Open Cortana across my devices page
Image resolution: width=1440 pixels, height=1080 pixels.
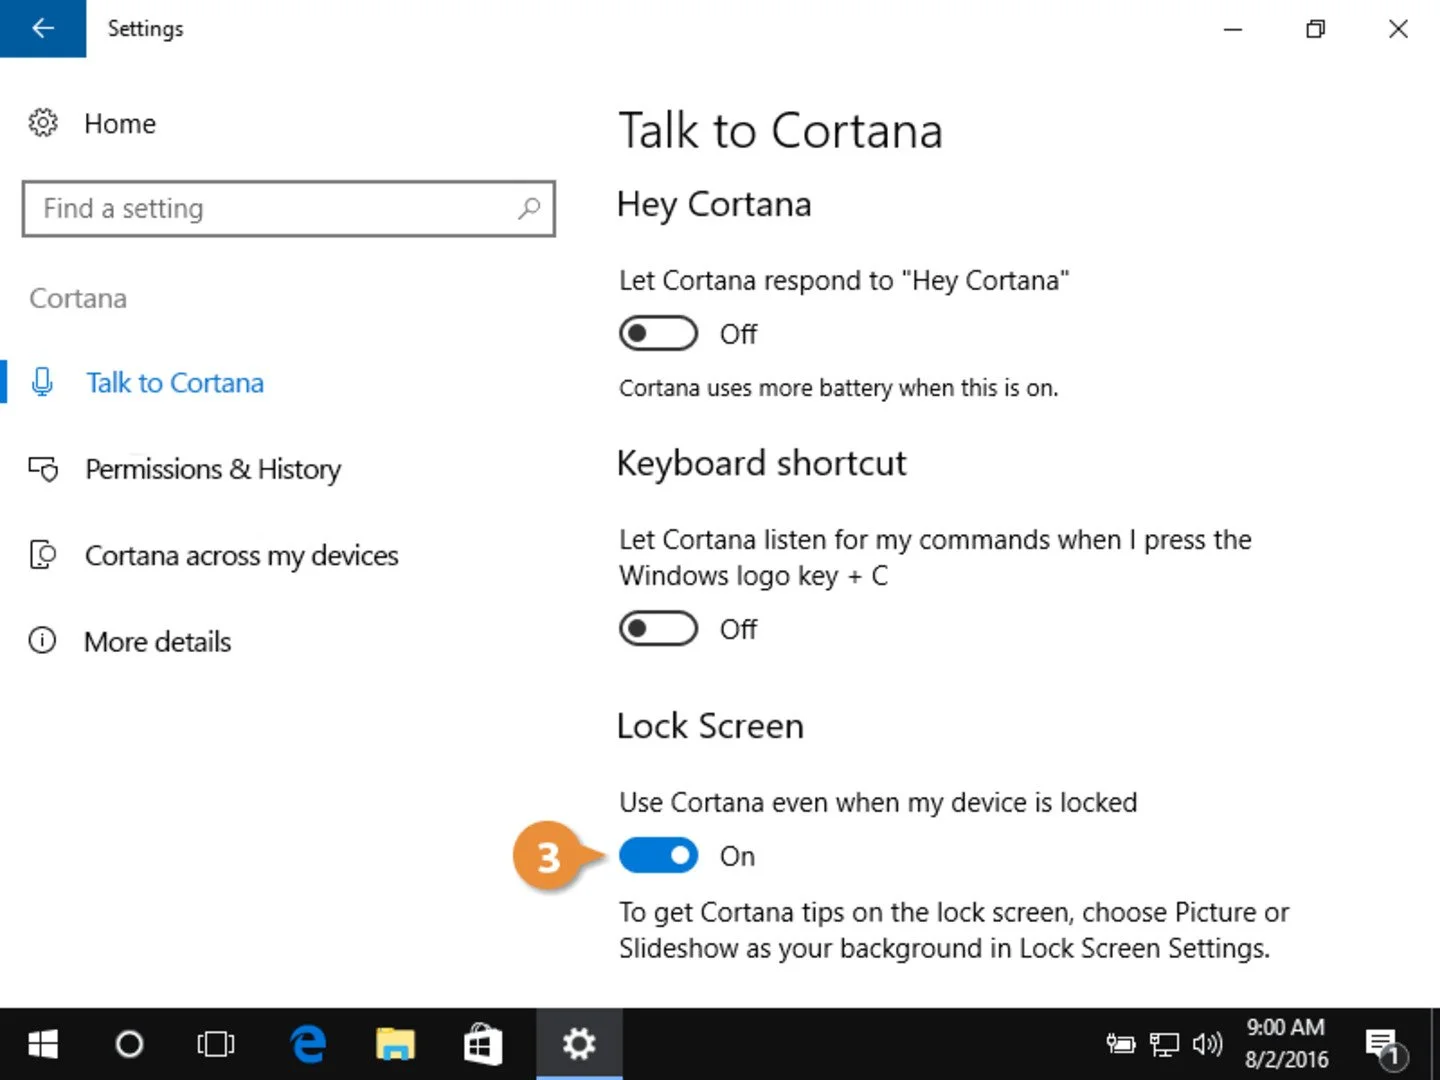(242, 556)
